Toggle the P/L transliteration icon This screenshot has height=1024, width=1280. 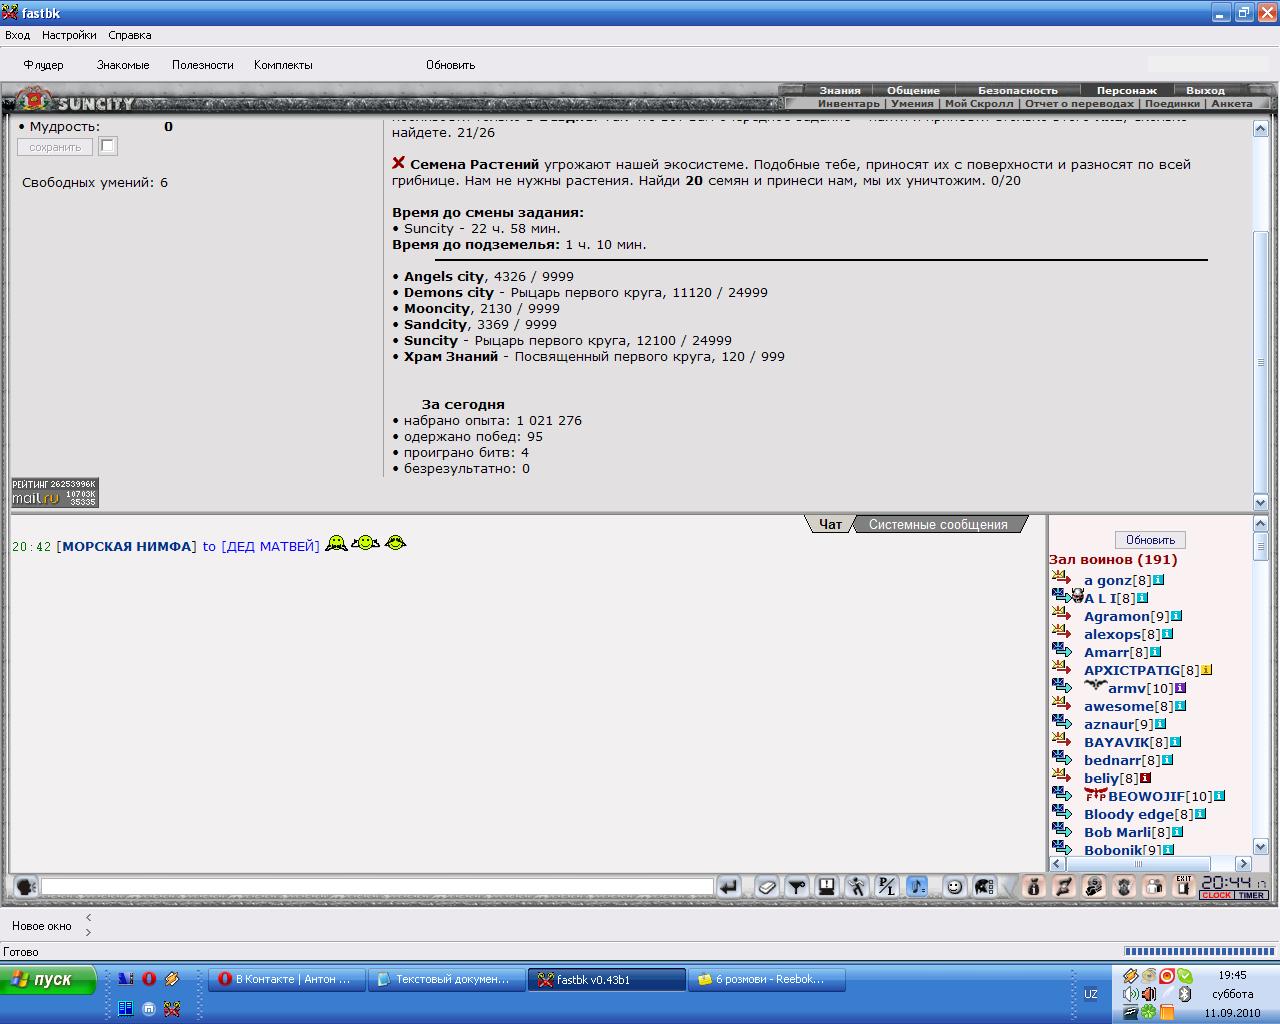[887, 886]
